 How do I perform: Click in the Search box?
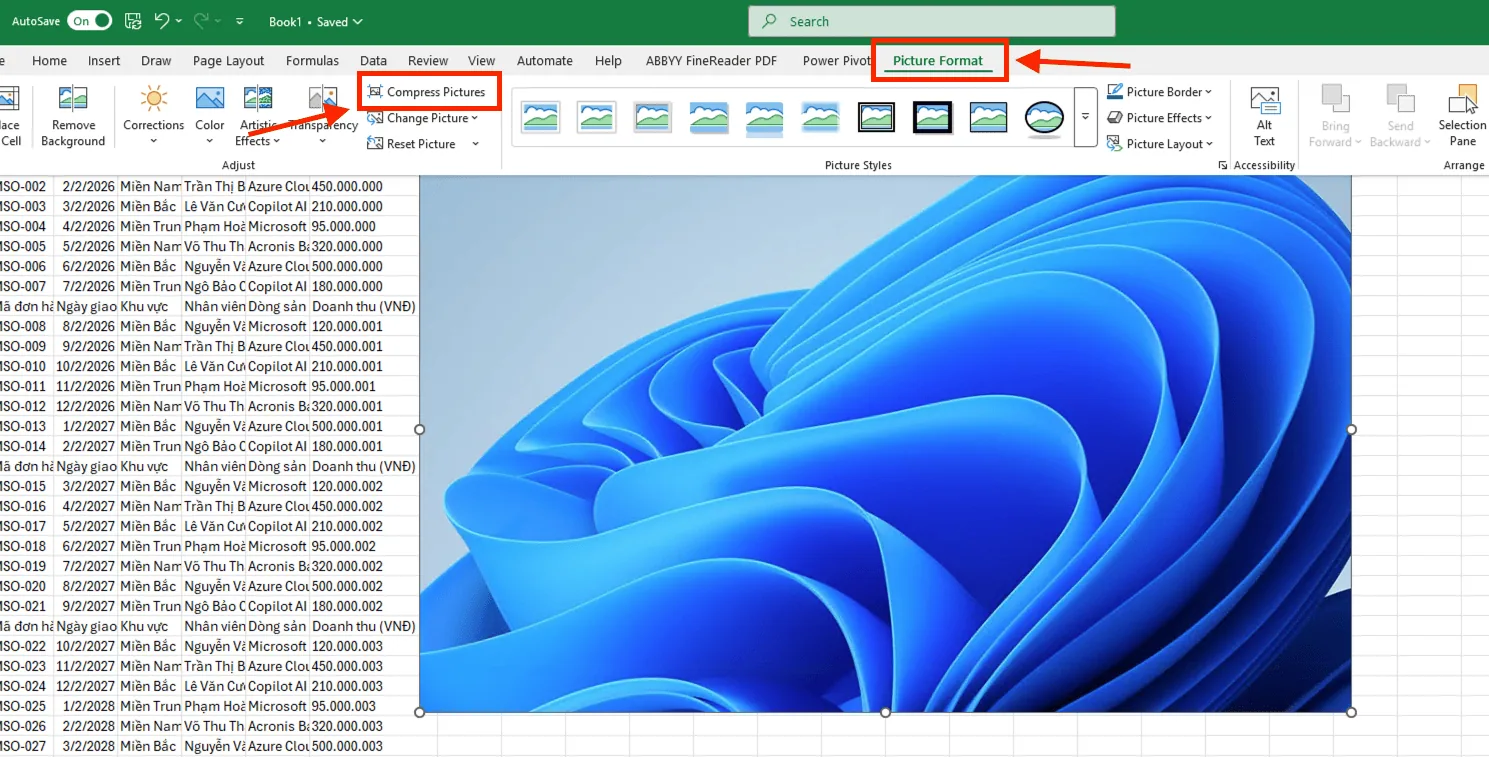[930, 22]
